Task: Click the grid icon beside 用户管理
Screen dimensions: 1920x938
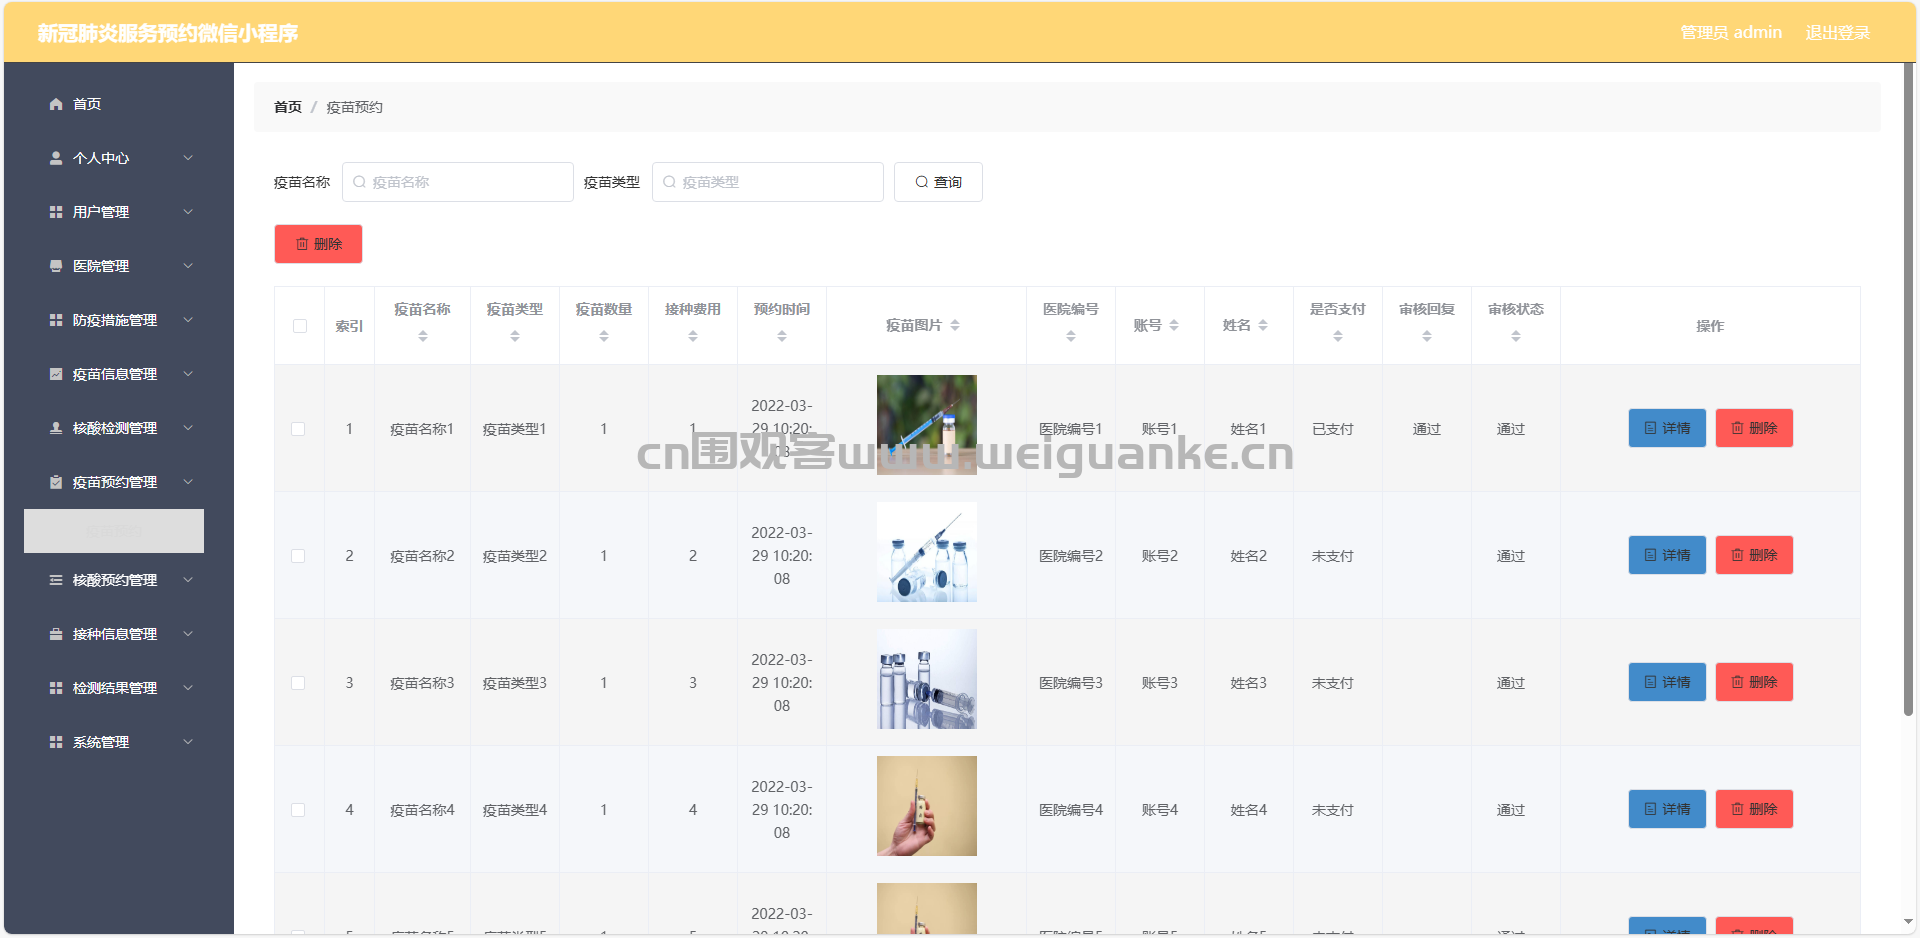Action: click(x=56, y=212)
